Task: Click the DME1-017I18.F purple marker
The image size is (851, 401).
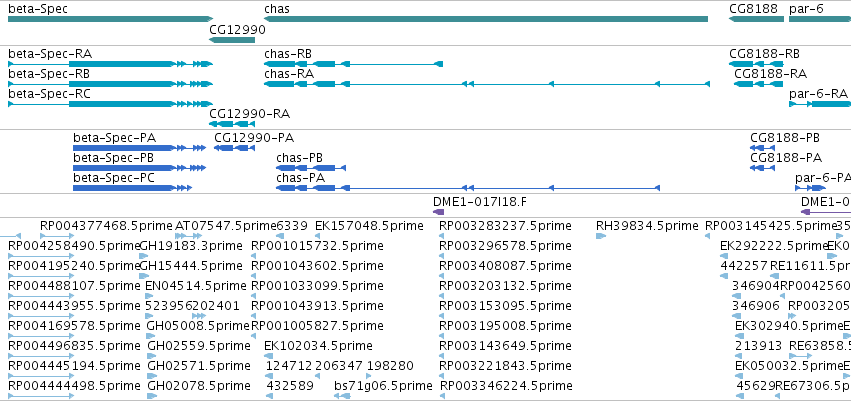Action: (x=438, y=212)
